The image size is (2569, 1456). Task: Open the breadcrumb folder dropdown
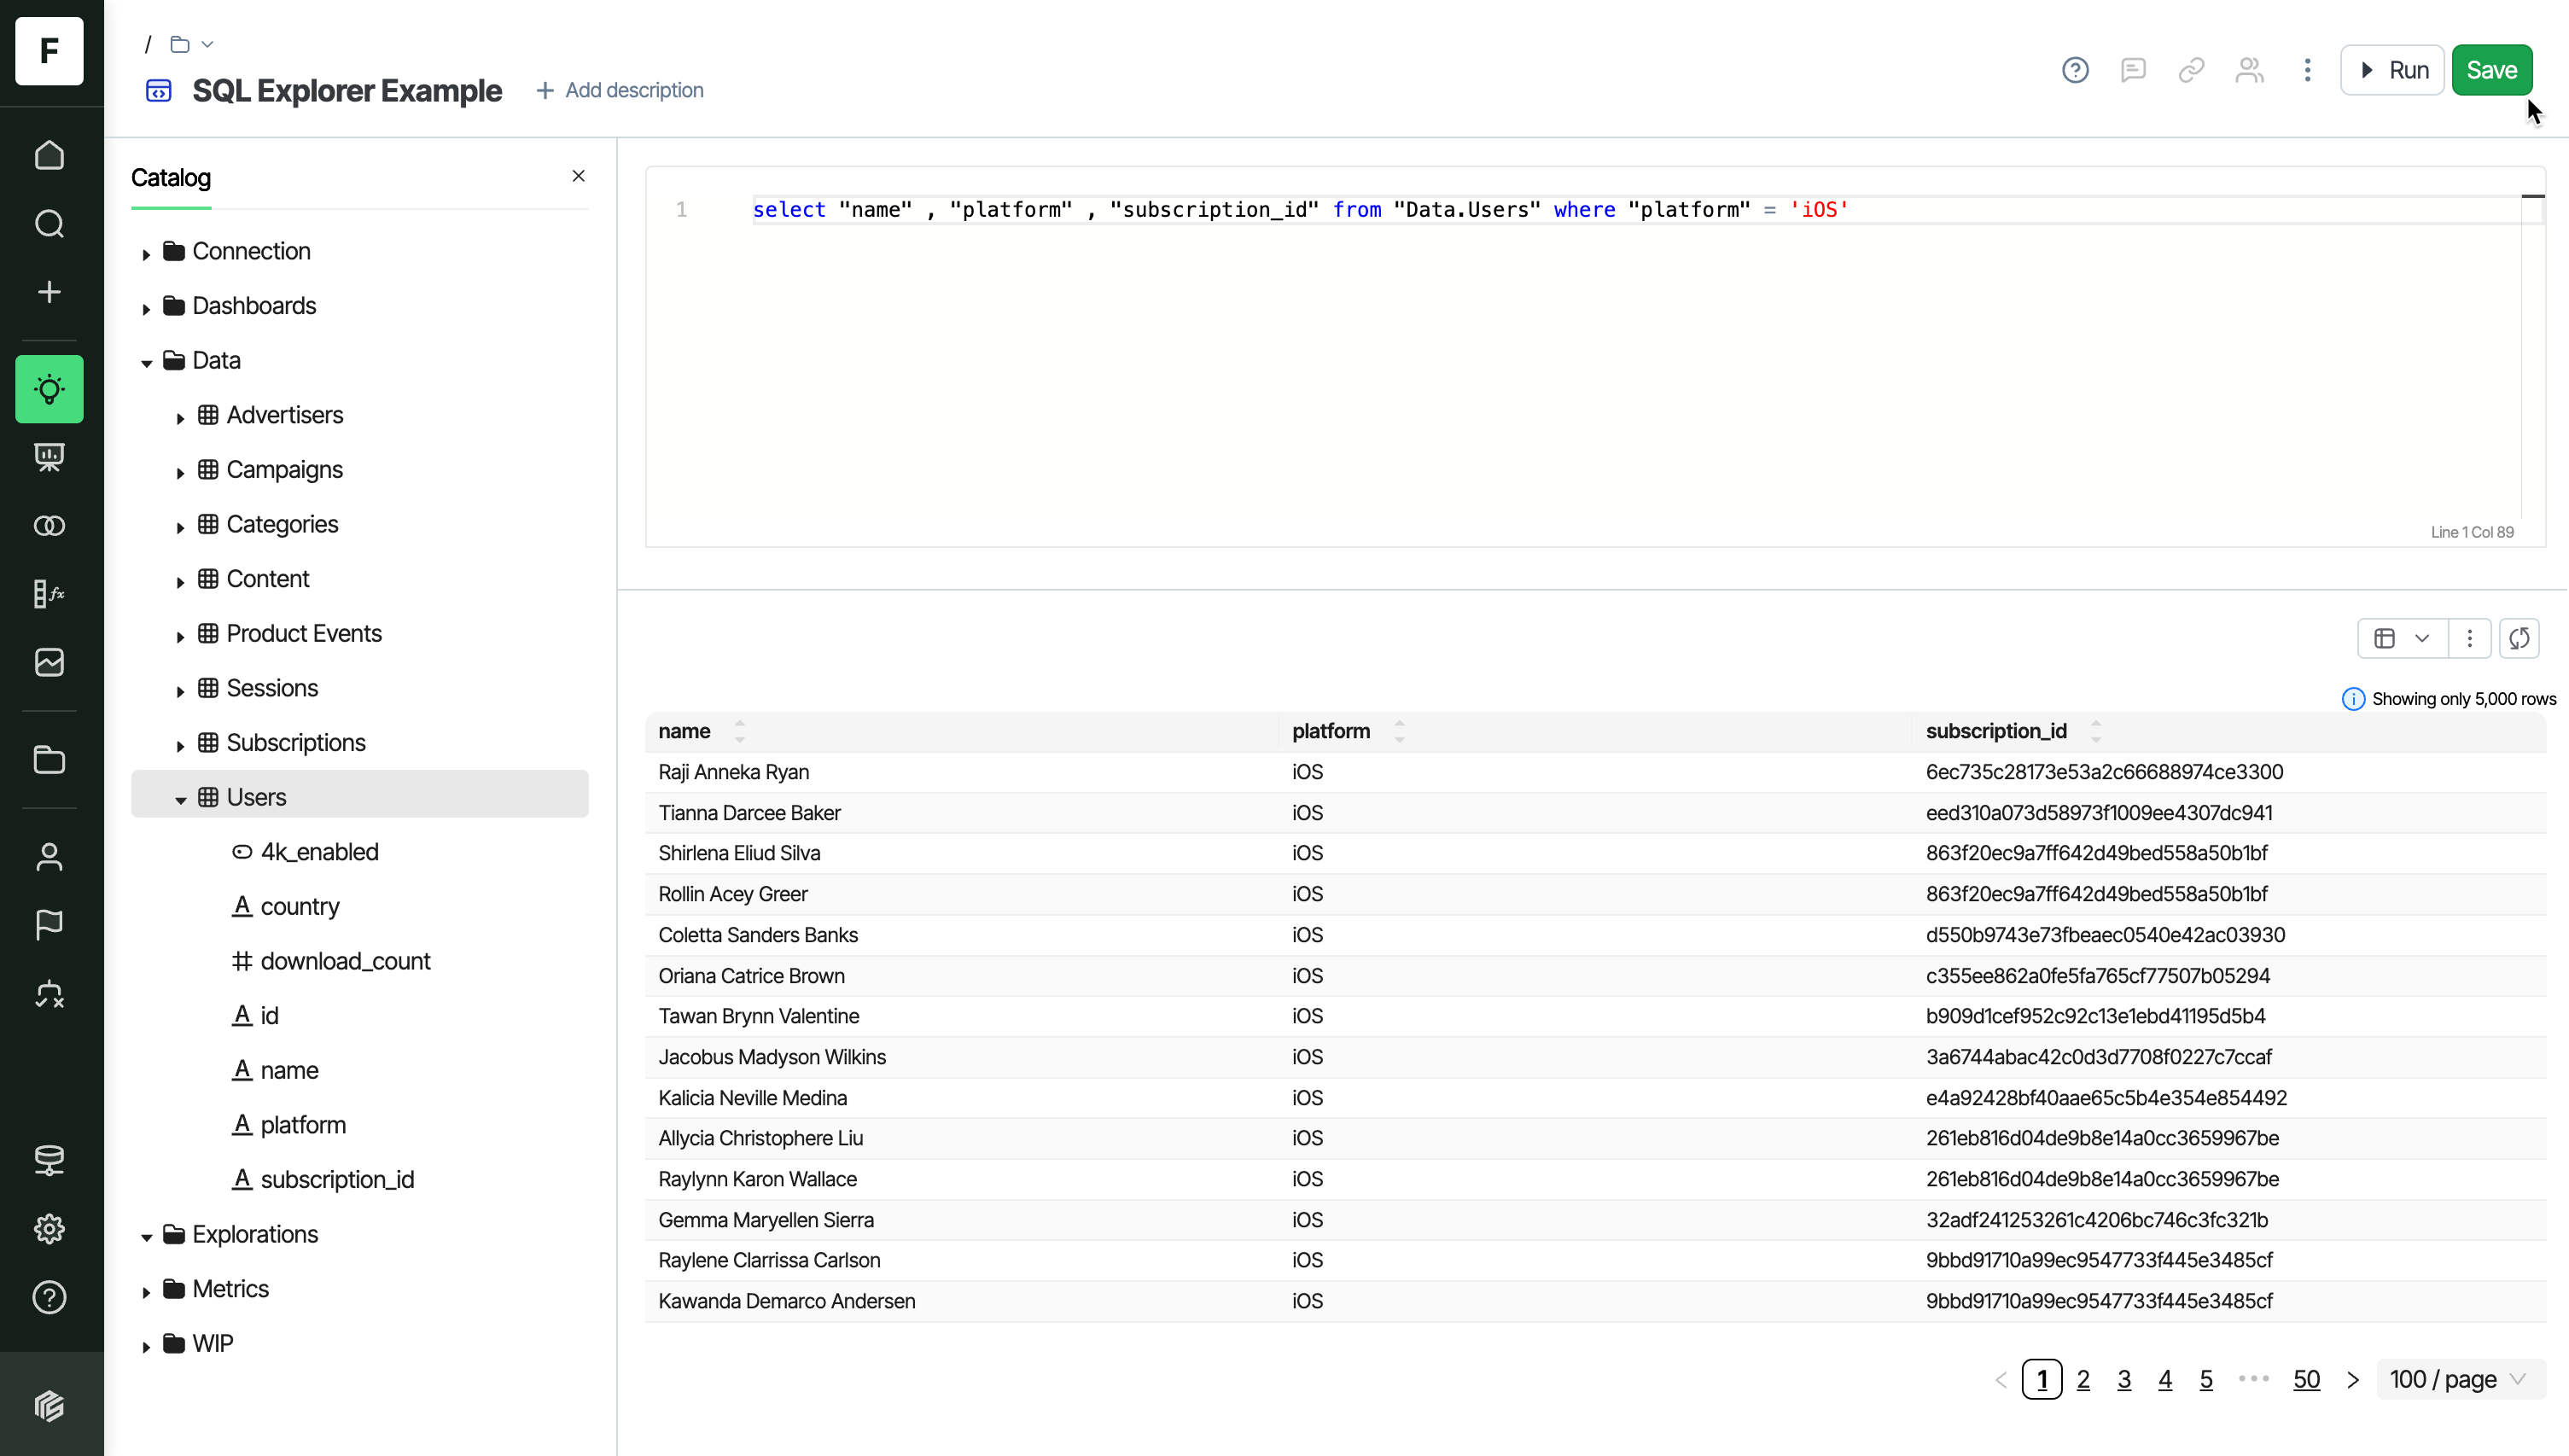[x=192, y=44]
